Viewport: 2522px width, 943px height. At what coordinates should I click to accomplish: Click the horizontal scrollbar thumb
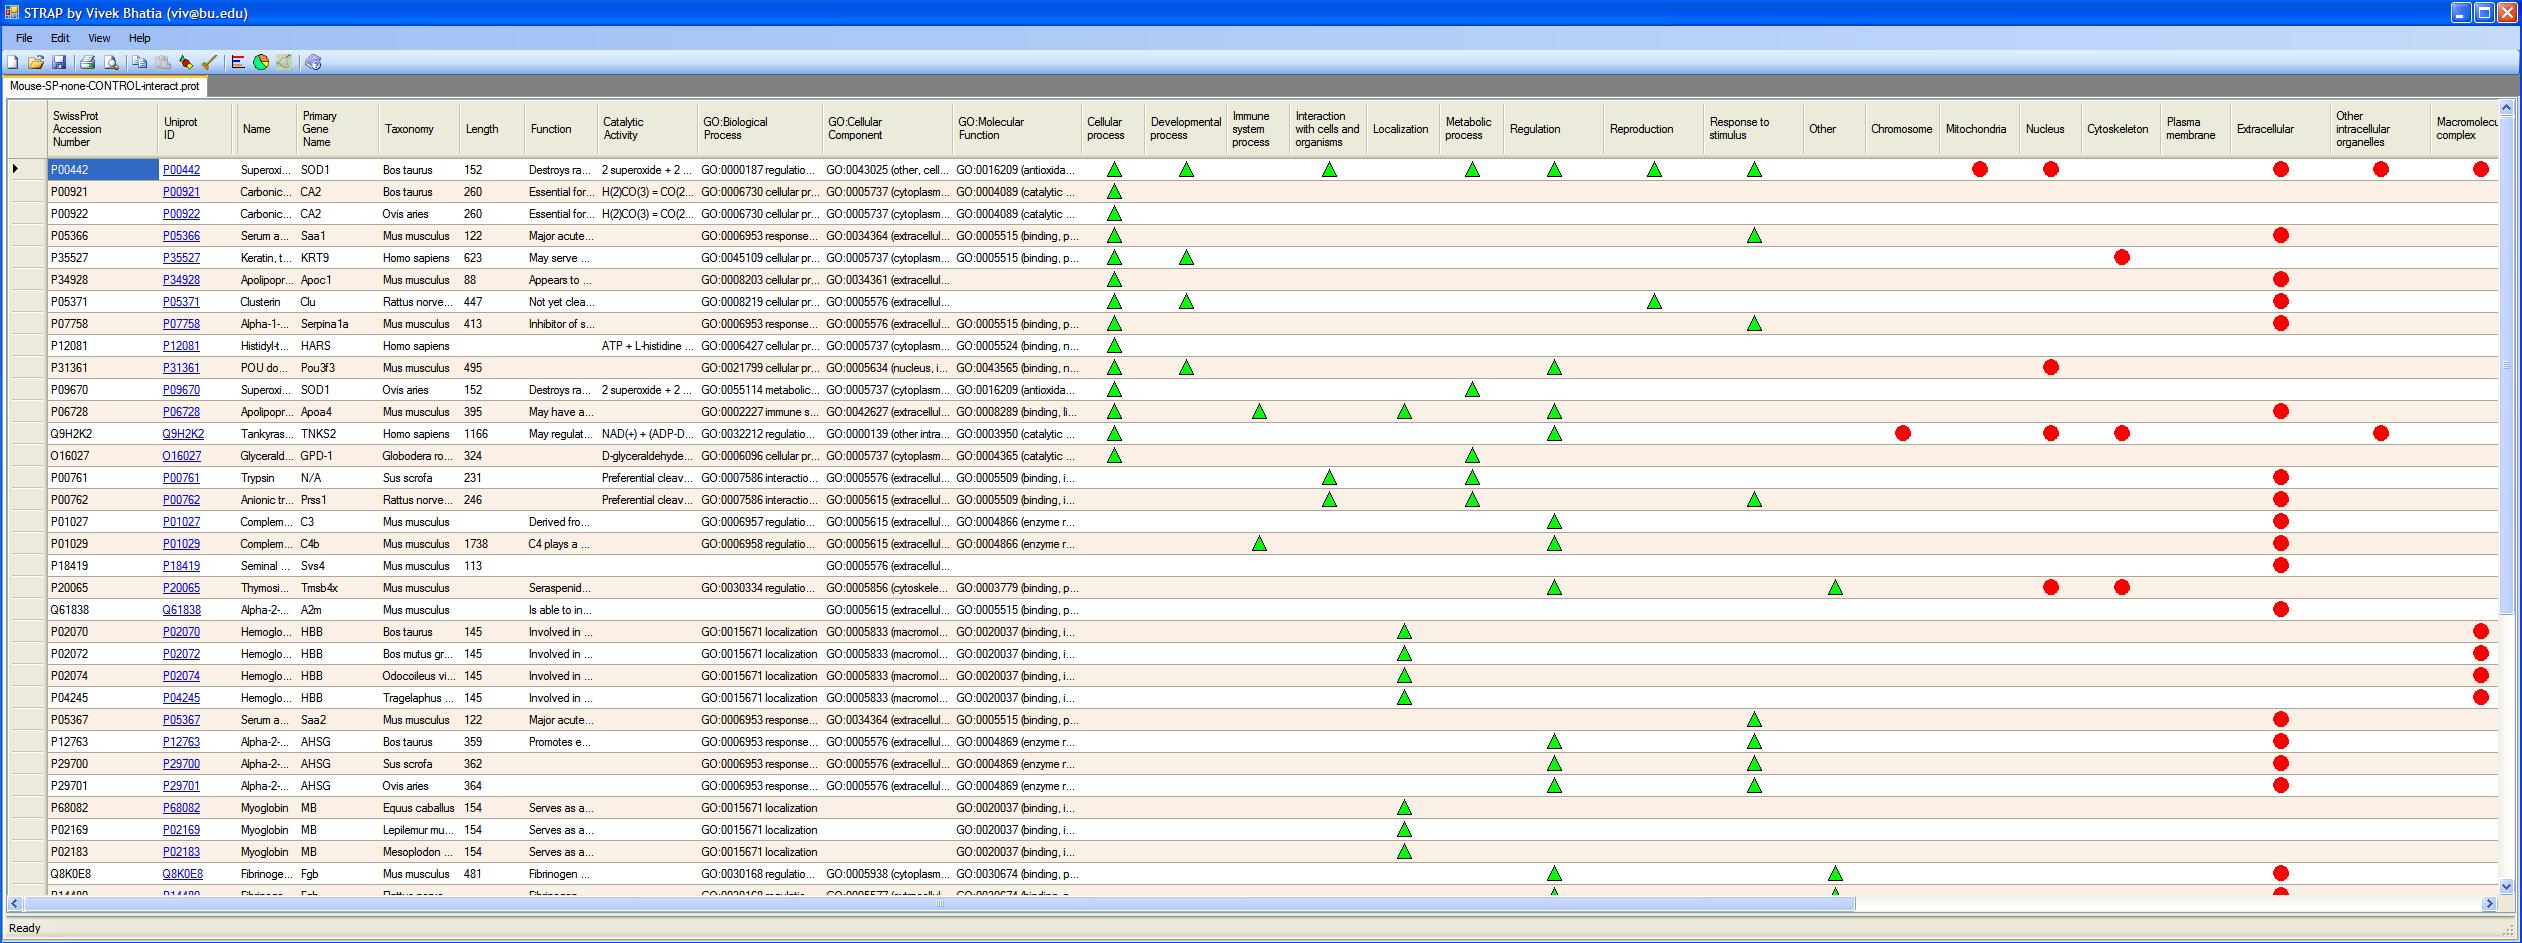point(939,904)
